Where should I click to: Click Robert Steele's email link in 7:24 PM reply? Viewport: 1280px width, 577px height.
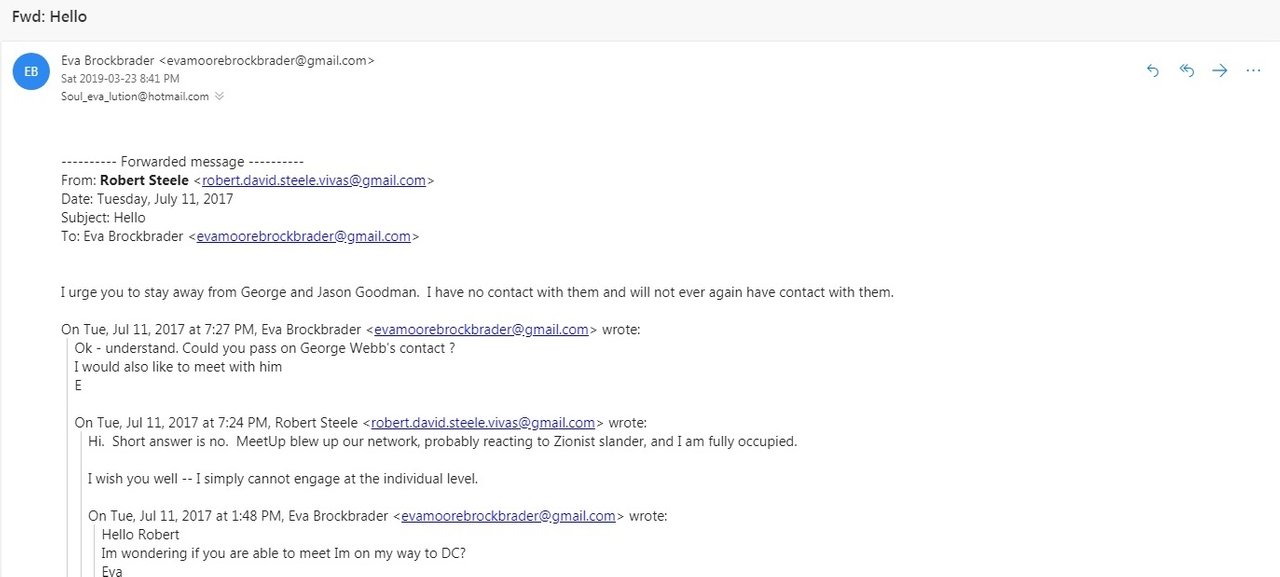coord(483,423)
